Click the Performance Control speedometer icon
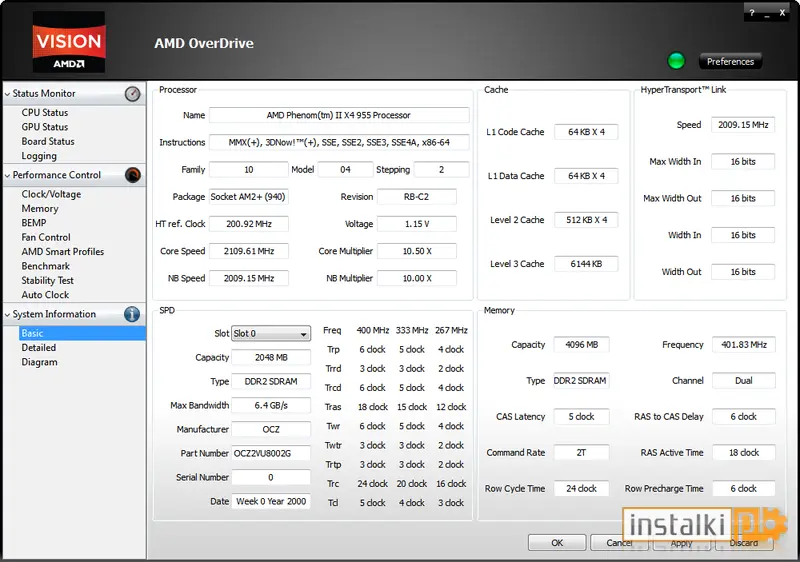The width and height of the screenshot is (800, 562). click(133, 175)
